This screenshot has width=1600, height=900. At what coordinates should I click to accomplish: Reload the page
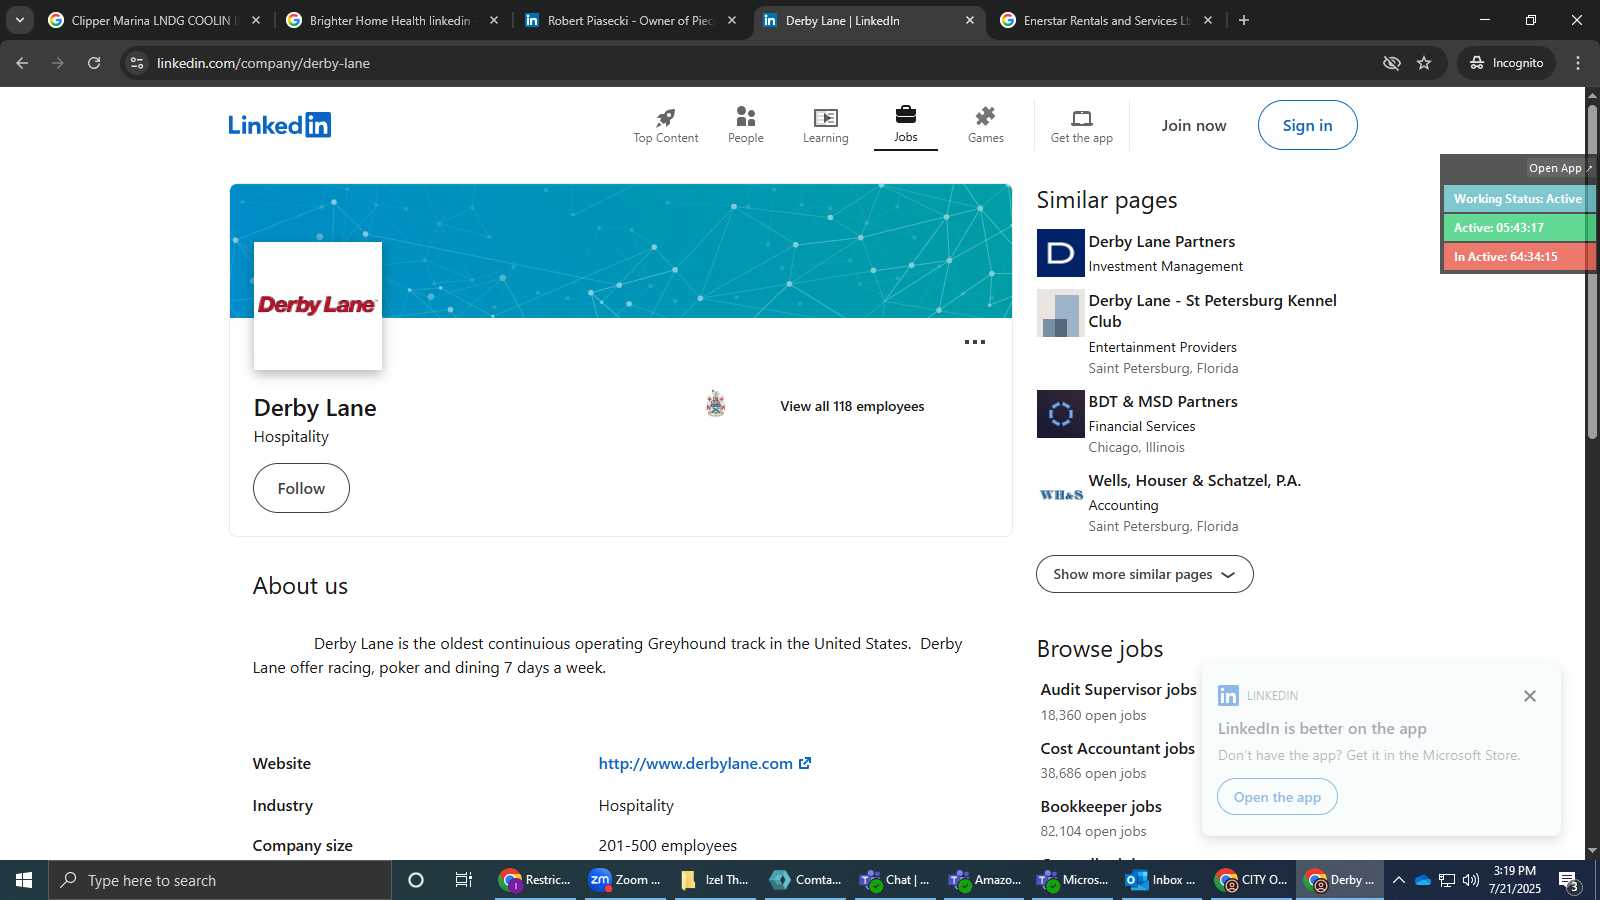point(94,63)
